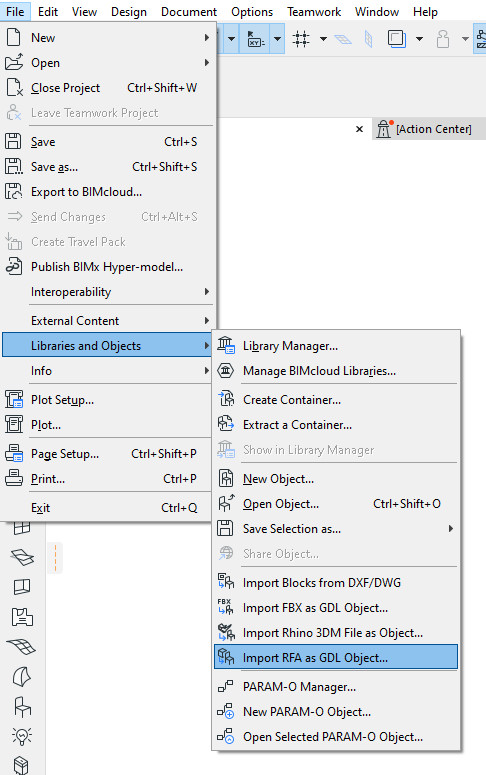The image size is (486, 775).
Task: Click the Save Selection as floppy icon
Action: point(225,528)
